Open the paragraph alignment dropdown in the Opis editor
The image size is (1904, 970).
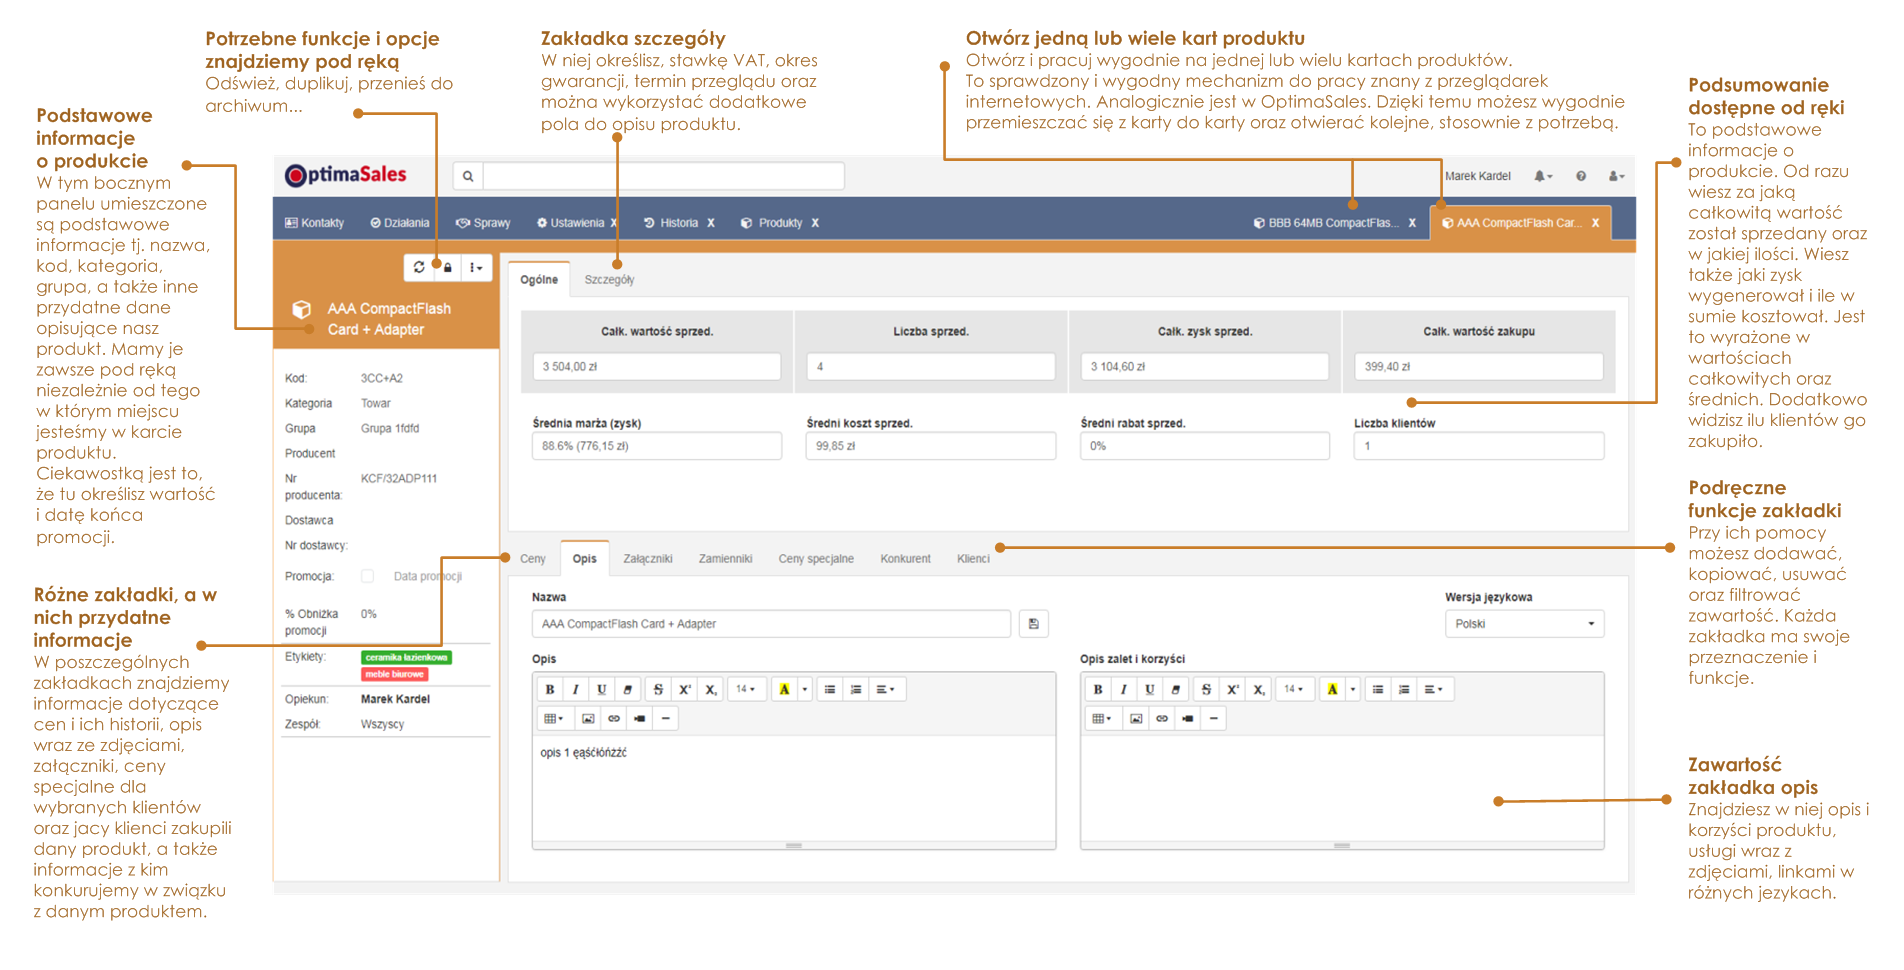[x=886, y=689]
